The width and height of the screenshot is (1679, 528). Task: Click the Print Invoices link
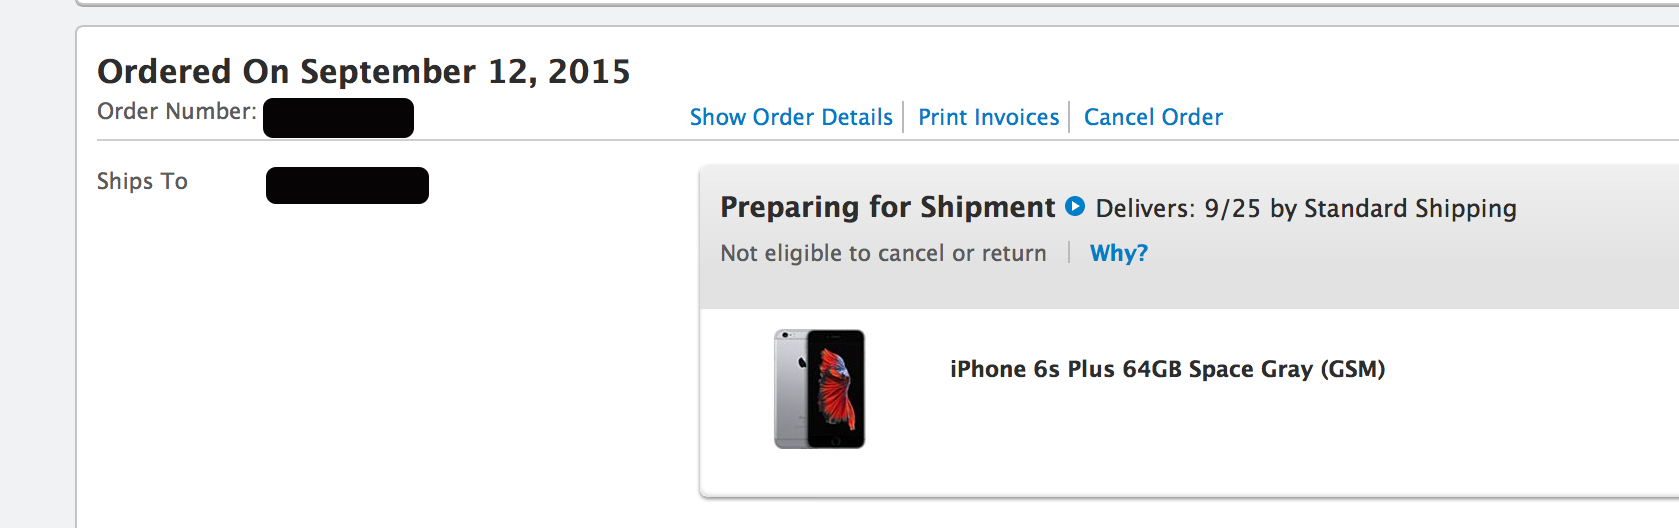[x=988, y=117]
